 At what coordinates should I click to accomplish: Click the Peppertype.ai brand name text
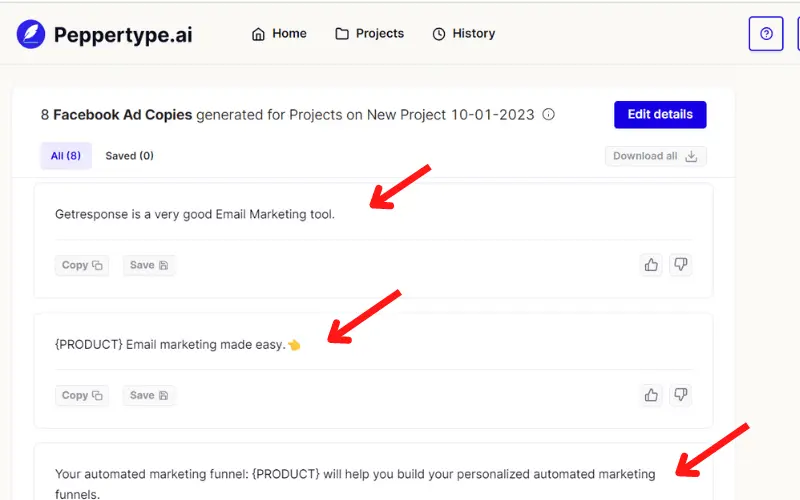(x=123, y=35)
